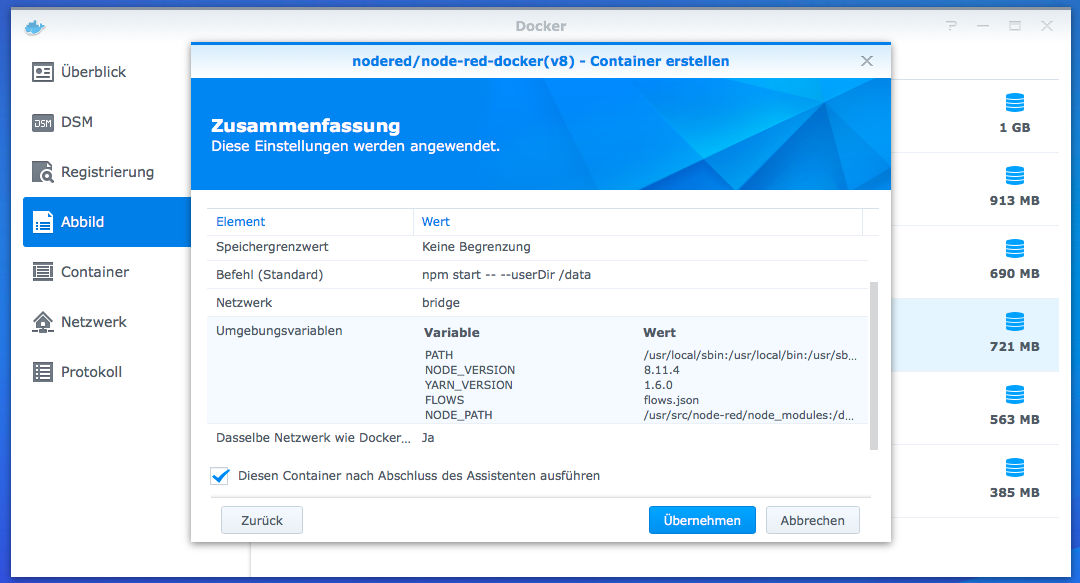Click the PATH variable name

click(x=439, y=355)
